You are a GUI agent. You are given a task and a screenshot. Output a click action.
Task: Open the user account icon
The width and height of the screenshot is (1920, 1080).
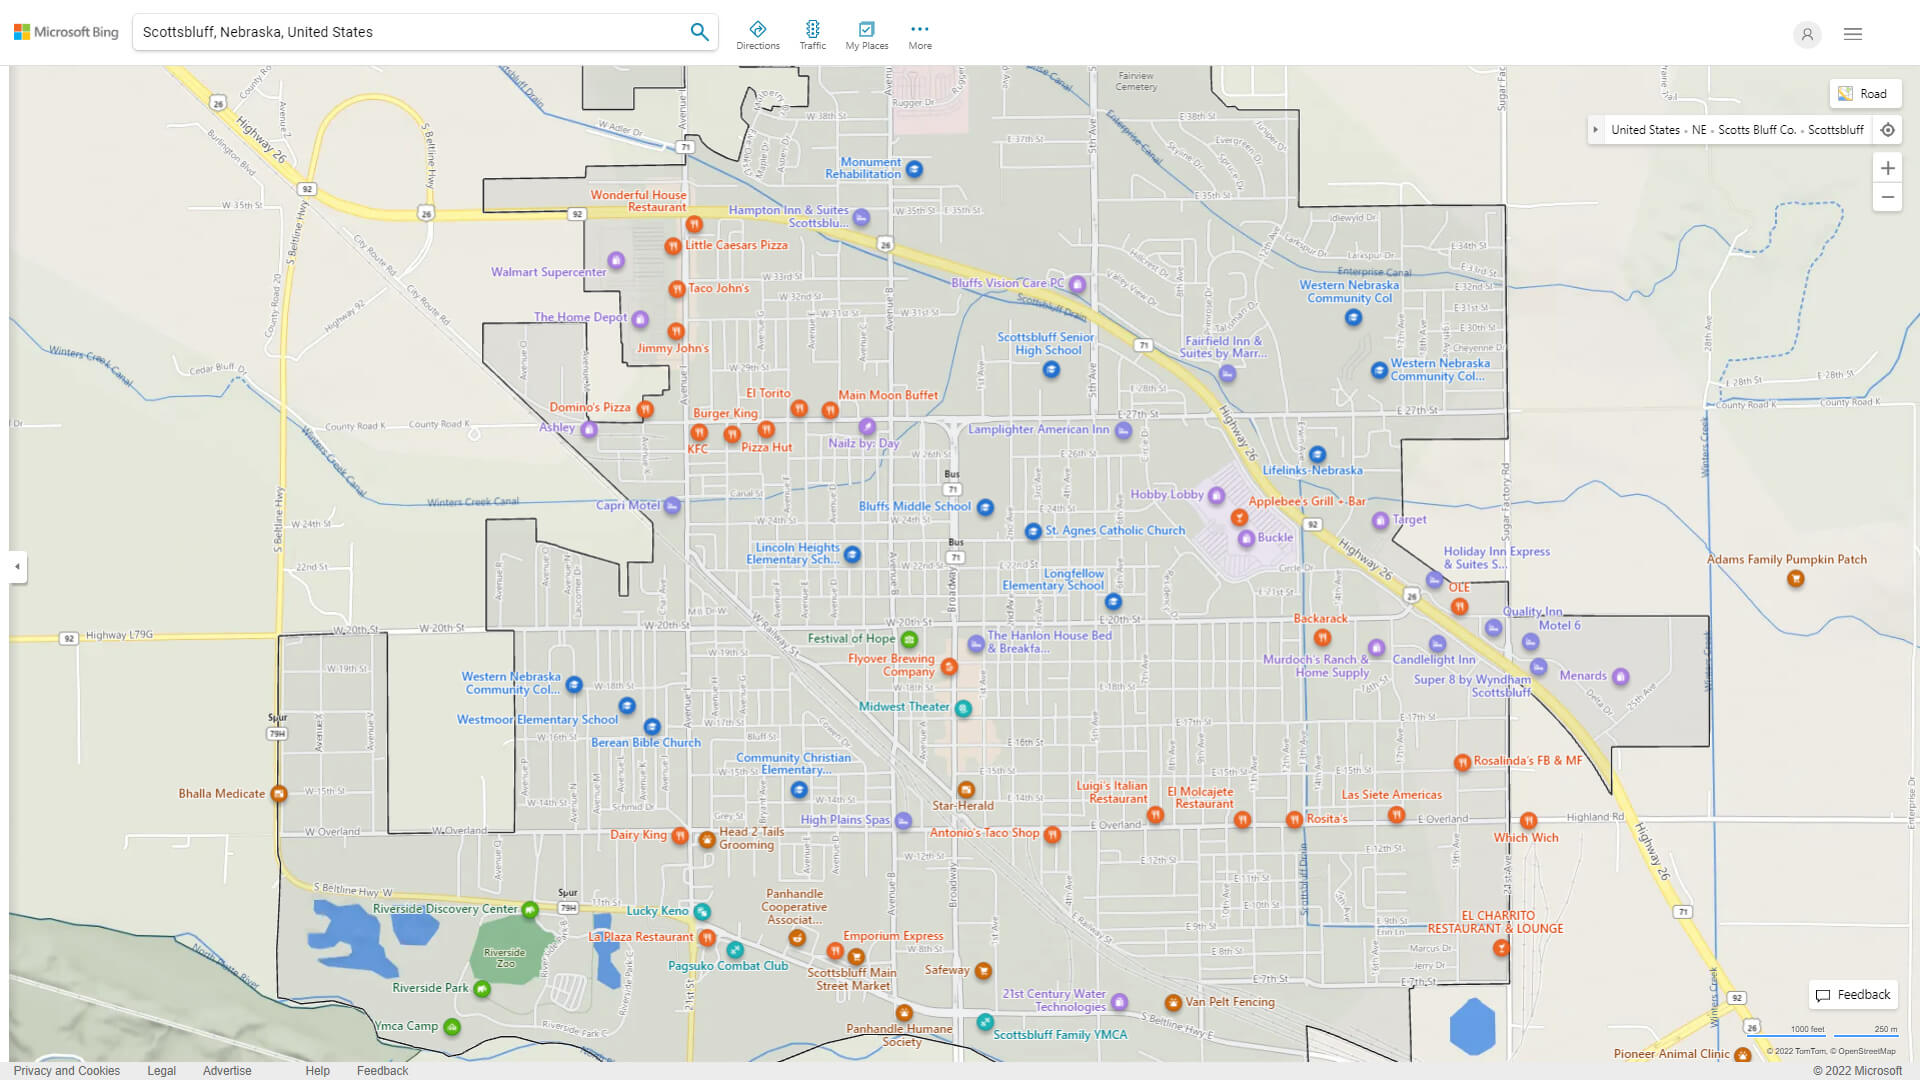tap(1807, 34)
